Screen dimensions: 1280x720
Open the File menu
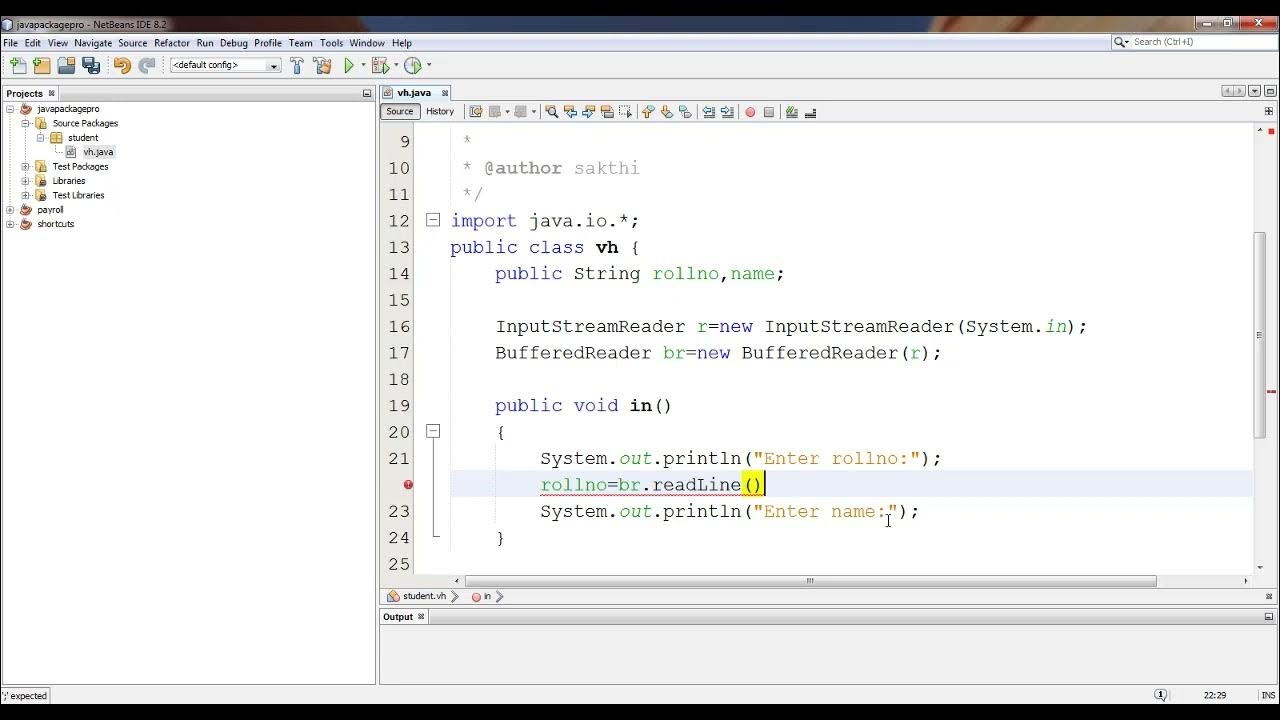click(10, 43)
